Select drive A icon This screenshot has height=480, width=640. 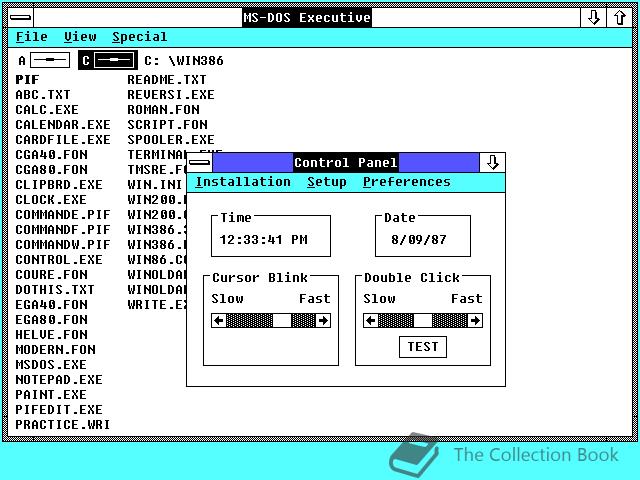pos(44,60)
